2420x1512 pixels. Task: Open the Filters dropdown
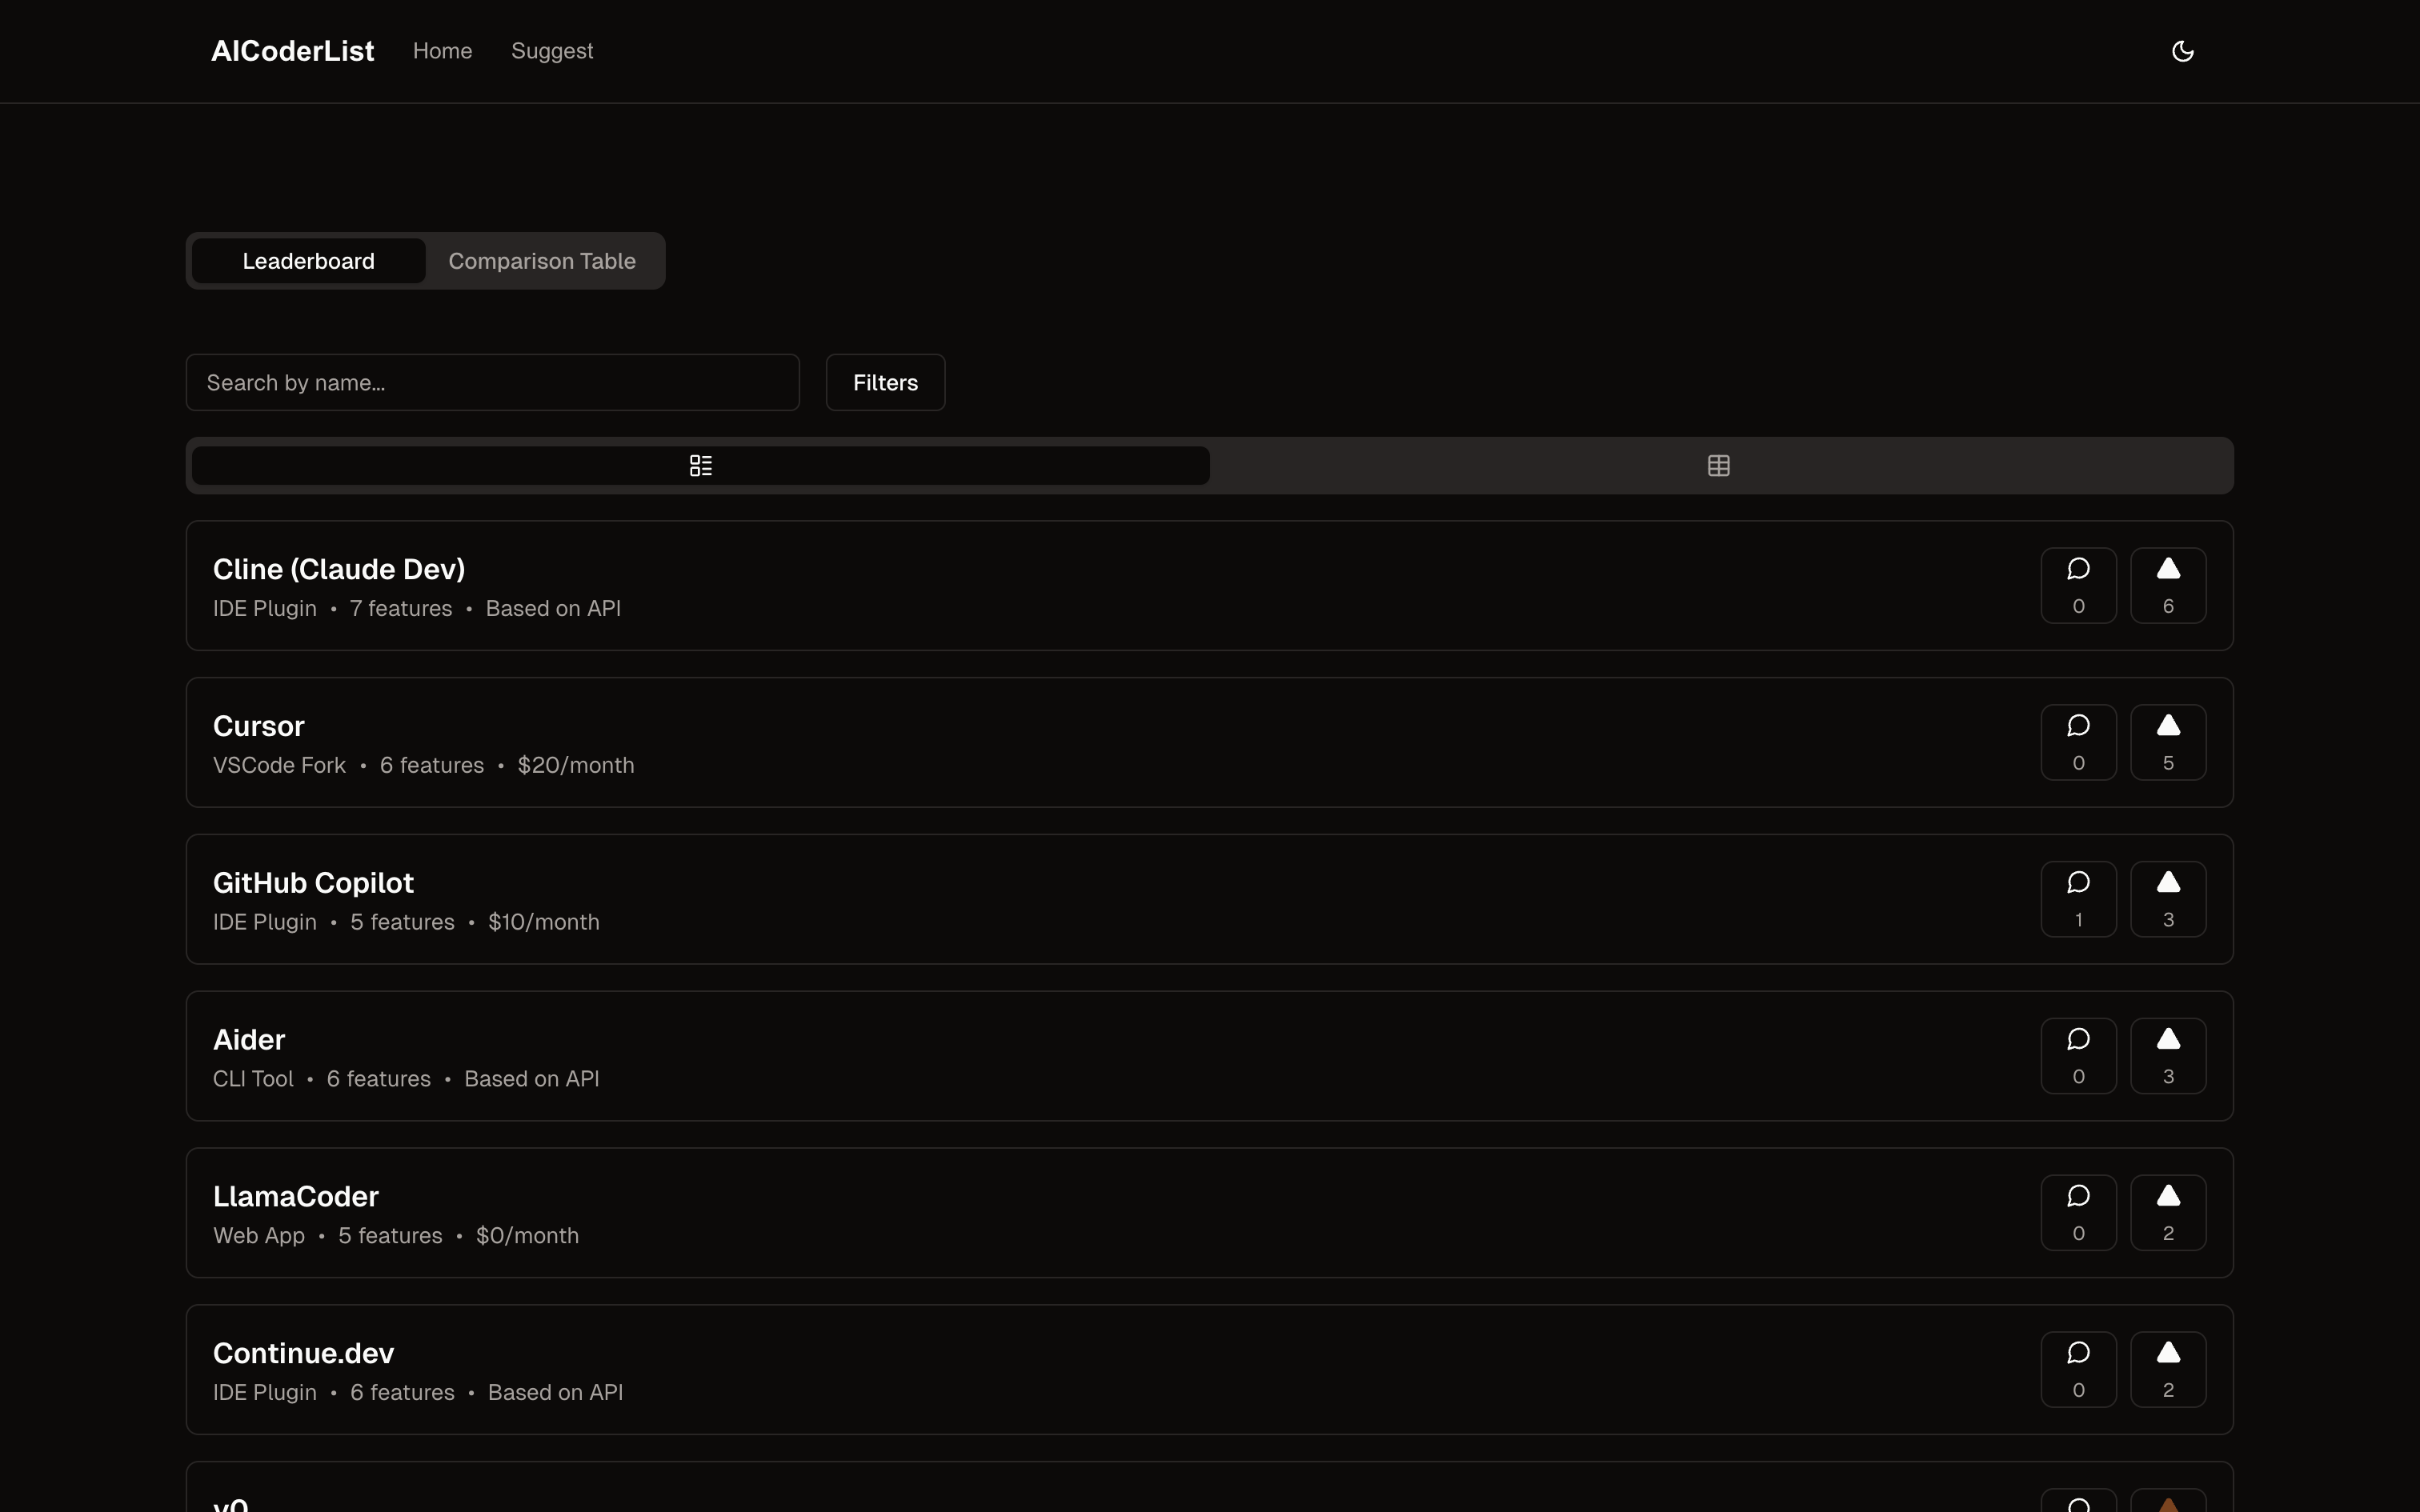click(x=885, y=383)
